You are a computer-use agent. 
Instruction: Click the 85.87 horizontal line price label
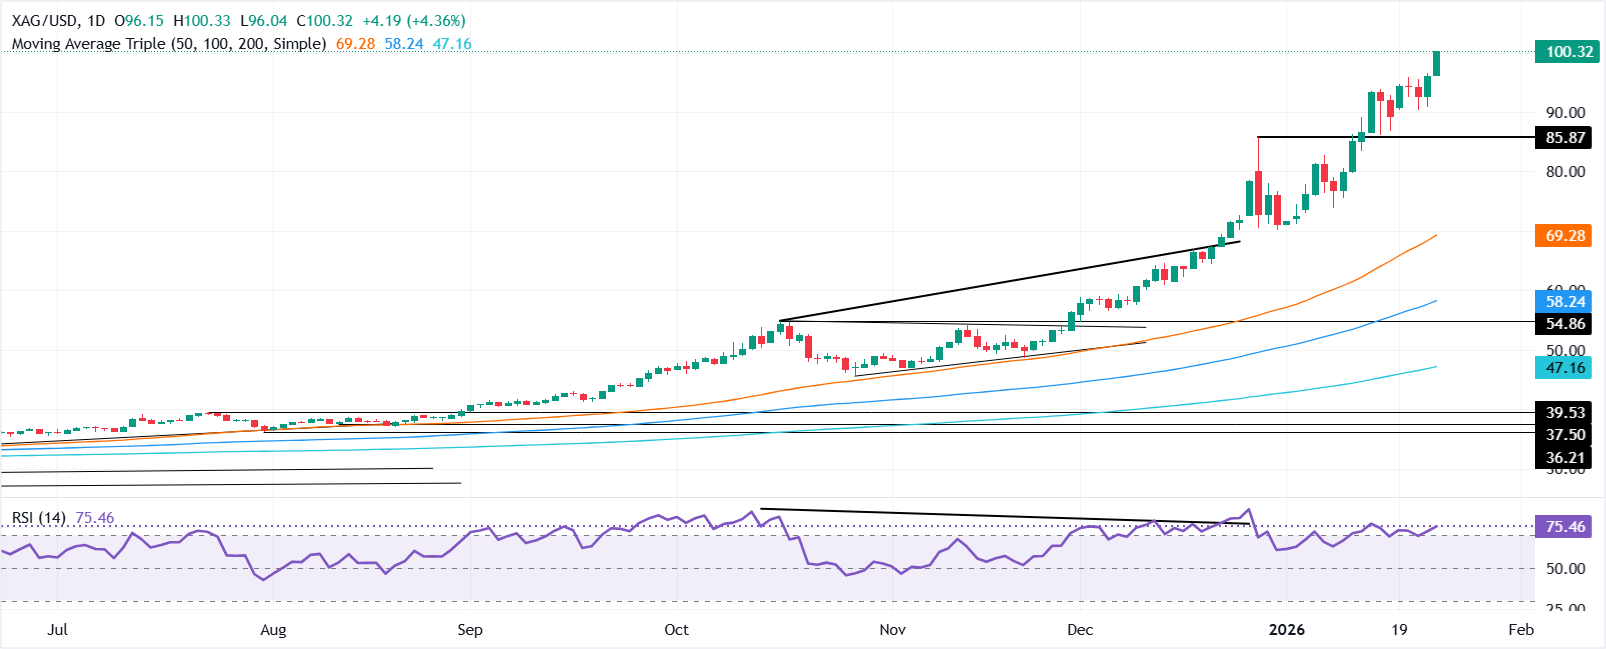coord(1565,138)
